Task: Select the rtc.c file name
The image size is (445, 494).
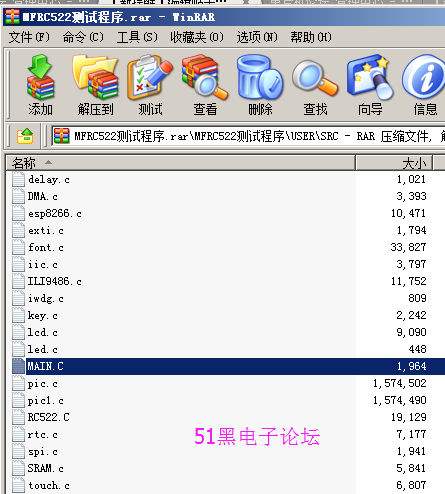Action: [x=42, y=435]
